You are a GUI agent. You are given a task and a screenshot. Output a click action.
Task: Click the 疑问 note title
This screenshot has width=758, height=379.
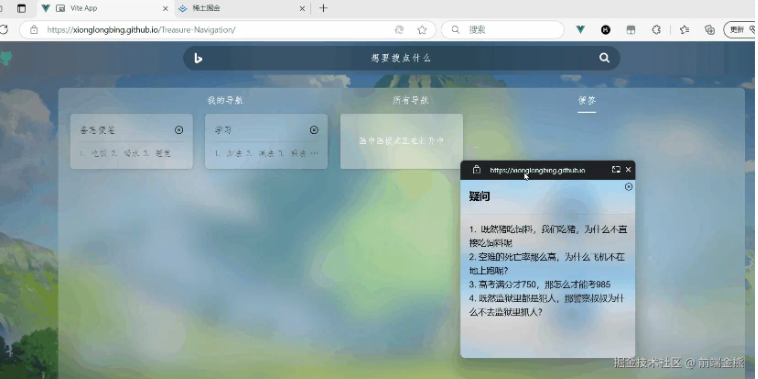tap(479, 196)
